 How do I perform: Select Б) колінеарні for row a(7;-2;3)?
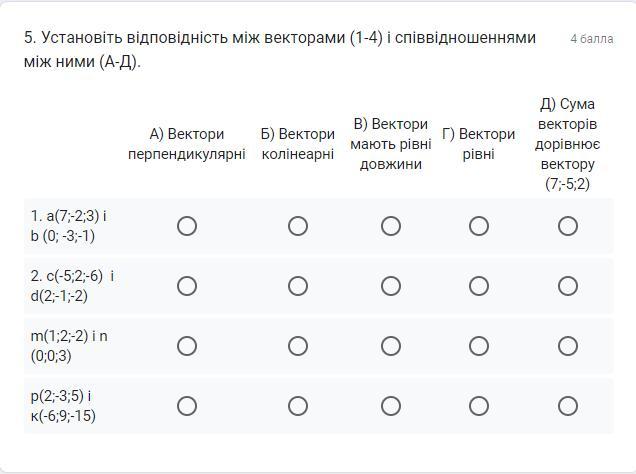click(298, 226)
